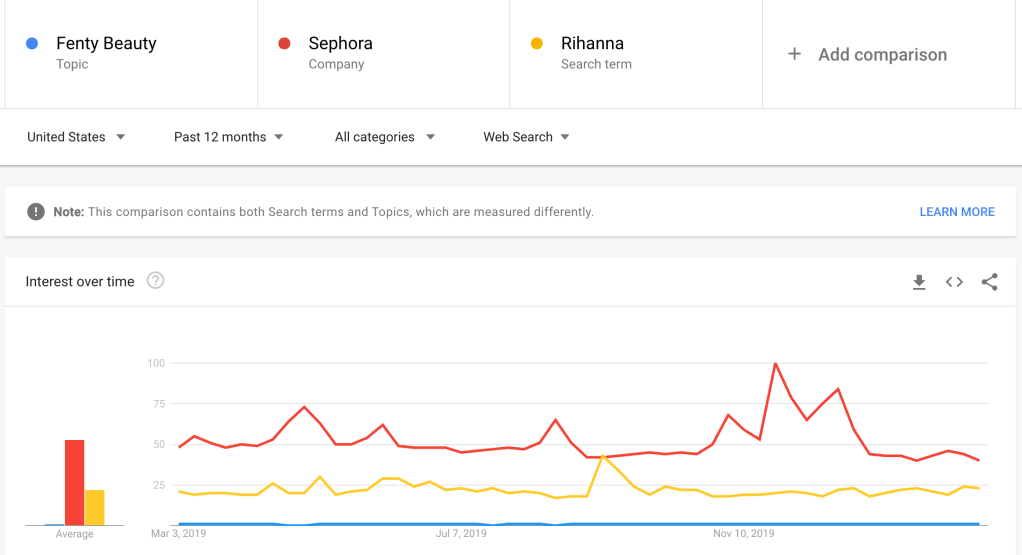Share the interest over time chart
Screen dimensions: 1022x555
[989, 283]
